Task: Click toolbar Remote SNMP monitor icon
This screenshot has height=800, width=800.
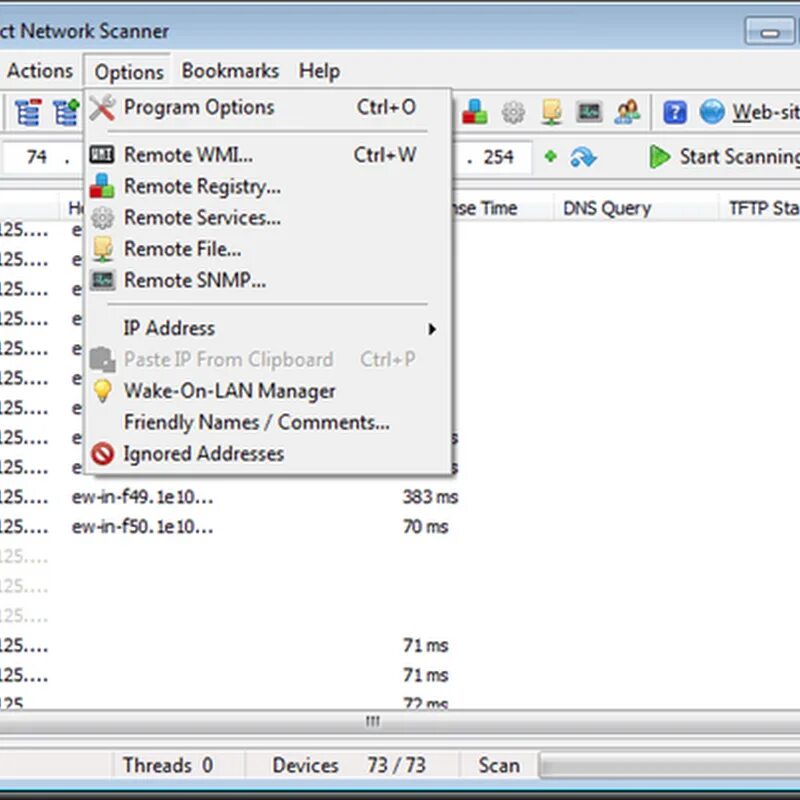Action: (589, 112)
